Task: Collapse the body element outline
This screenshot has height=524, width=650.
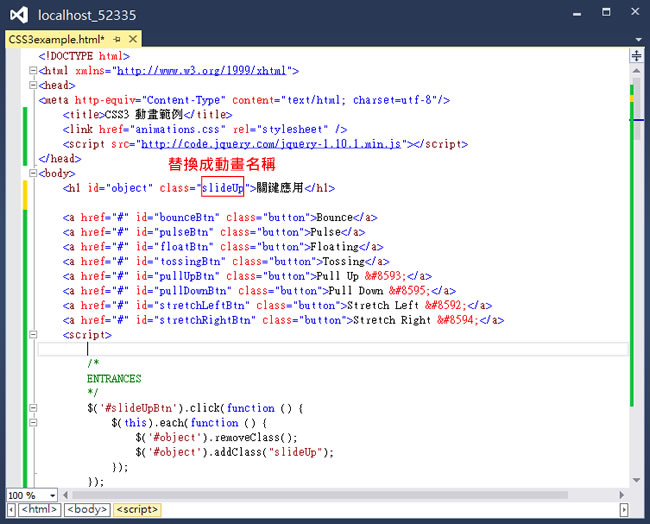Action: tap(33, 173)
